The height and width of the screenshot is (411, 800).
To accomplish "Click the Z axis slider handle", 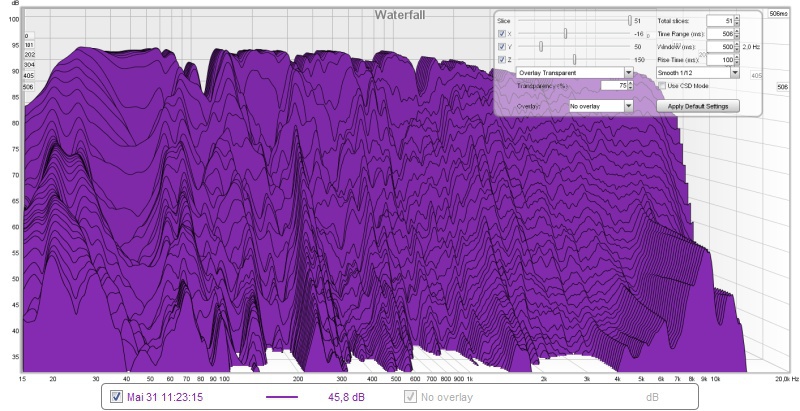I will (x=574, y=59).
